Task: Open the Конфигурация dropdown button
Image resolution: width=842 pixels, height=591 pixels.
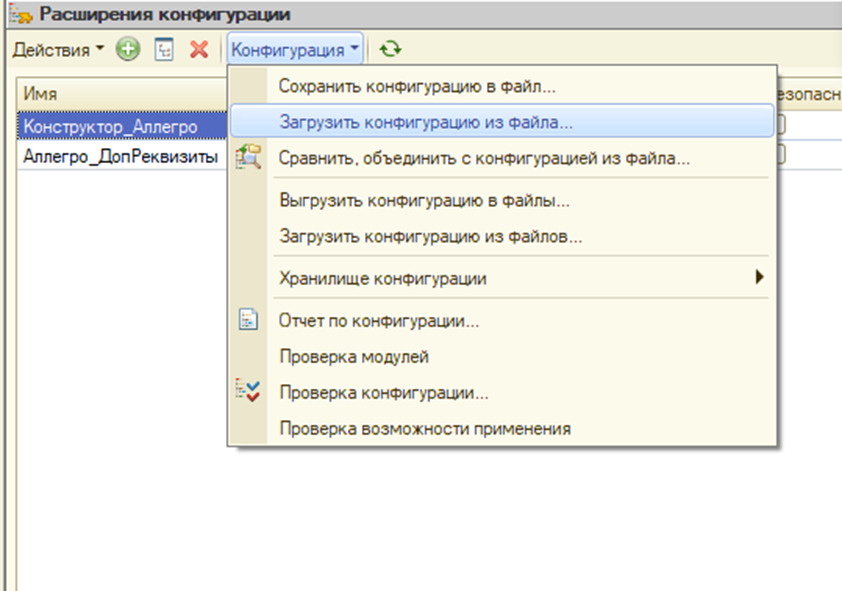Action: [x=295, y=49]
